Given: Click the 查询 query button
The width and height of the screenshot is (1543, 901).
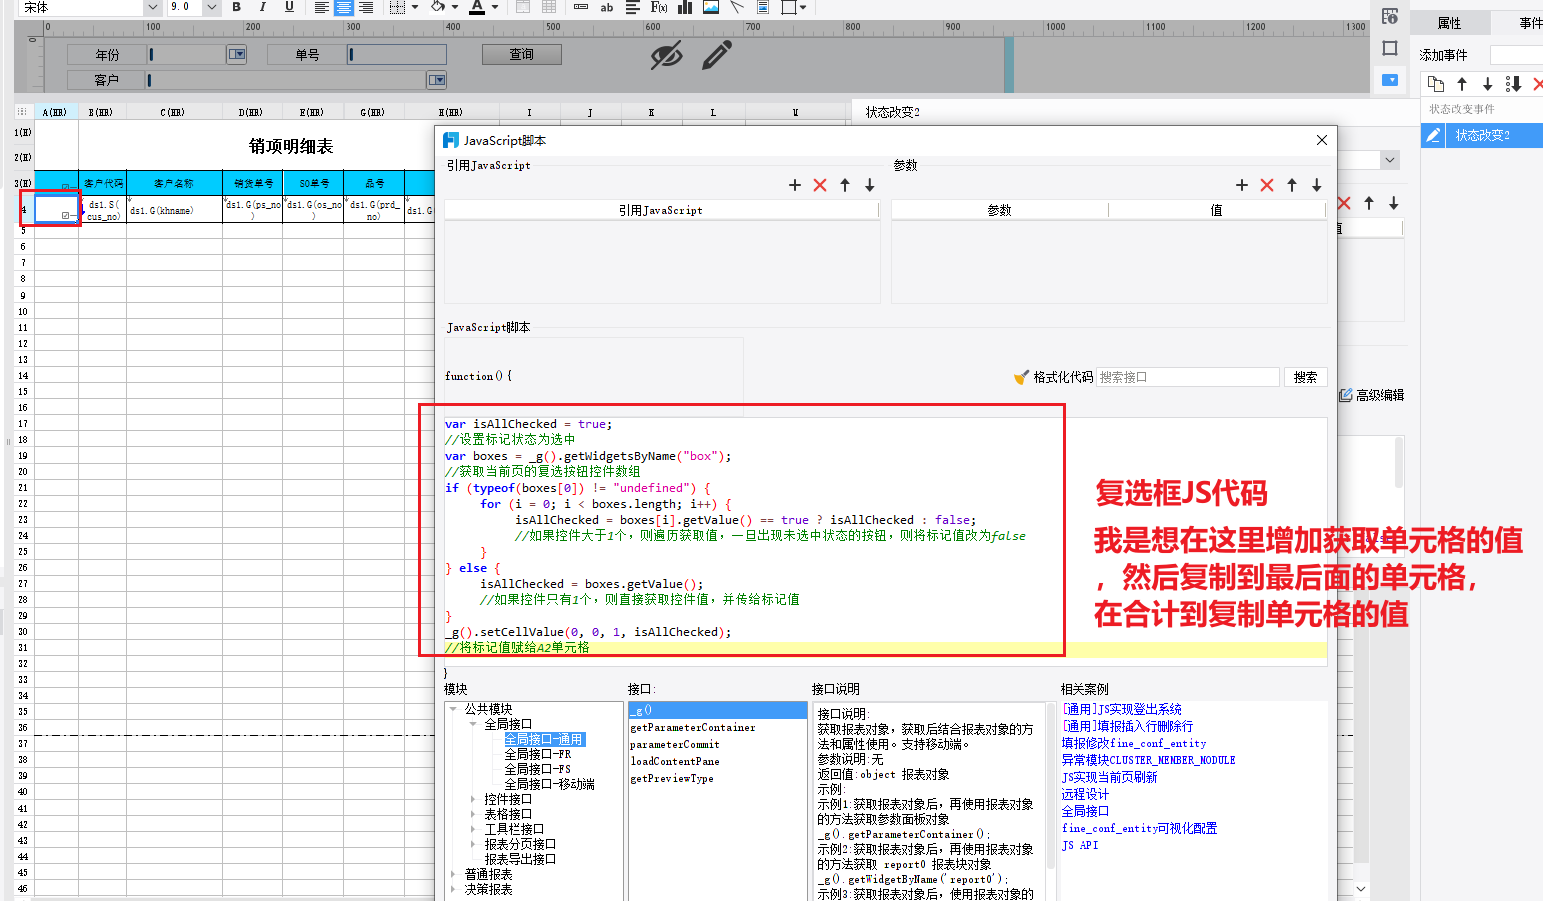Looking at the screenshot, I should 522,54.
